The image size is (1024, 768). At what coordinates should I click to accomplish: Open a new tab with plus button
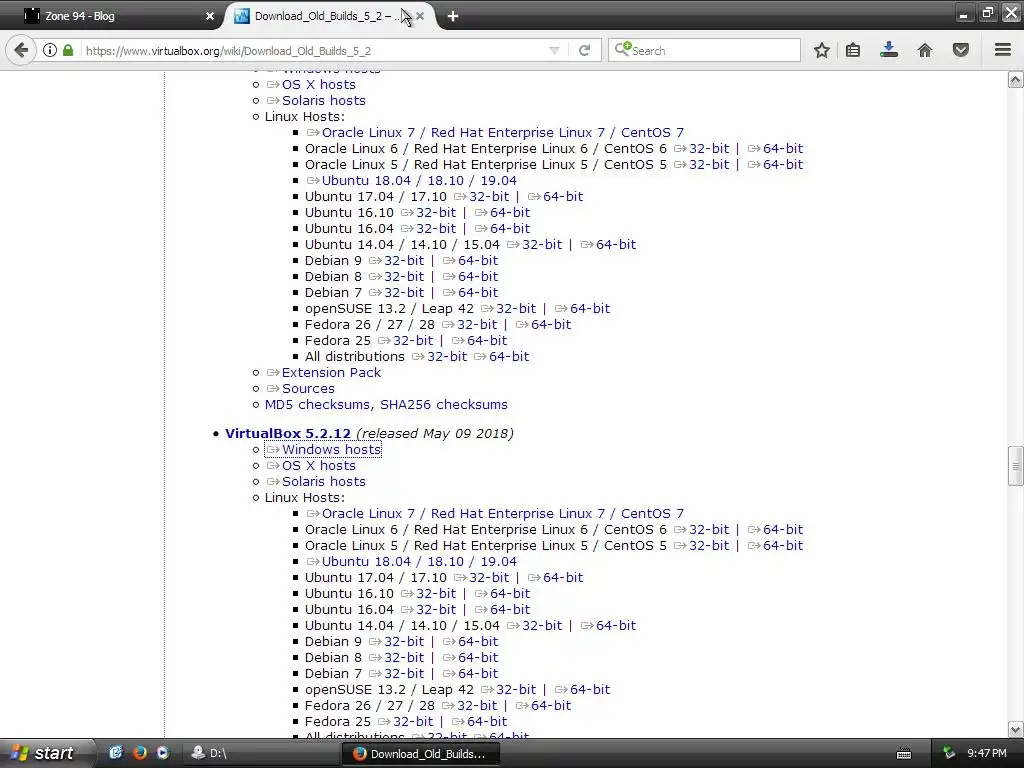click(x=453, y=16)
